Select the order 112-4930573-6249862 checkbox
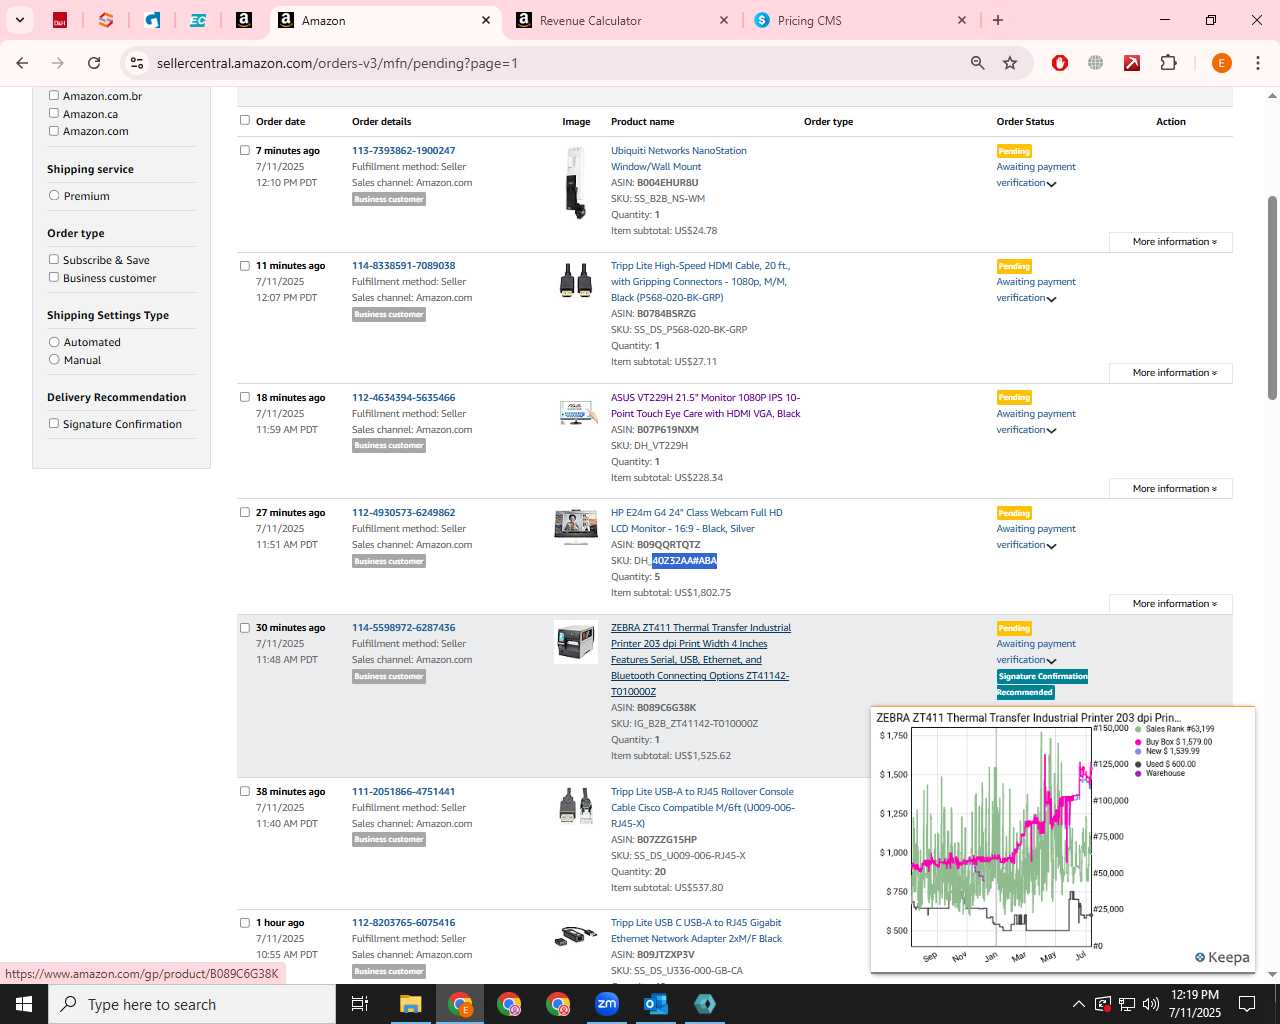1280x1024 pixels. pyautogui.click(x=245, y=512)
